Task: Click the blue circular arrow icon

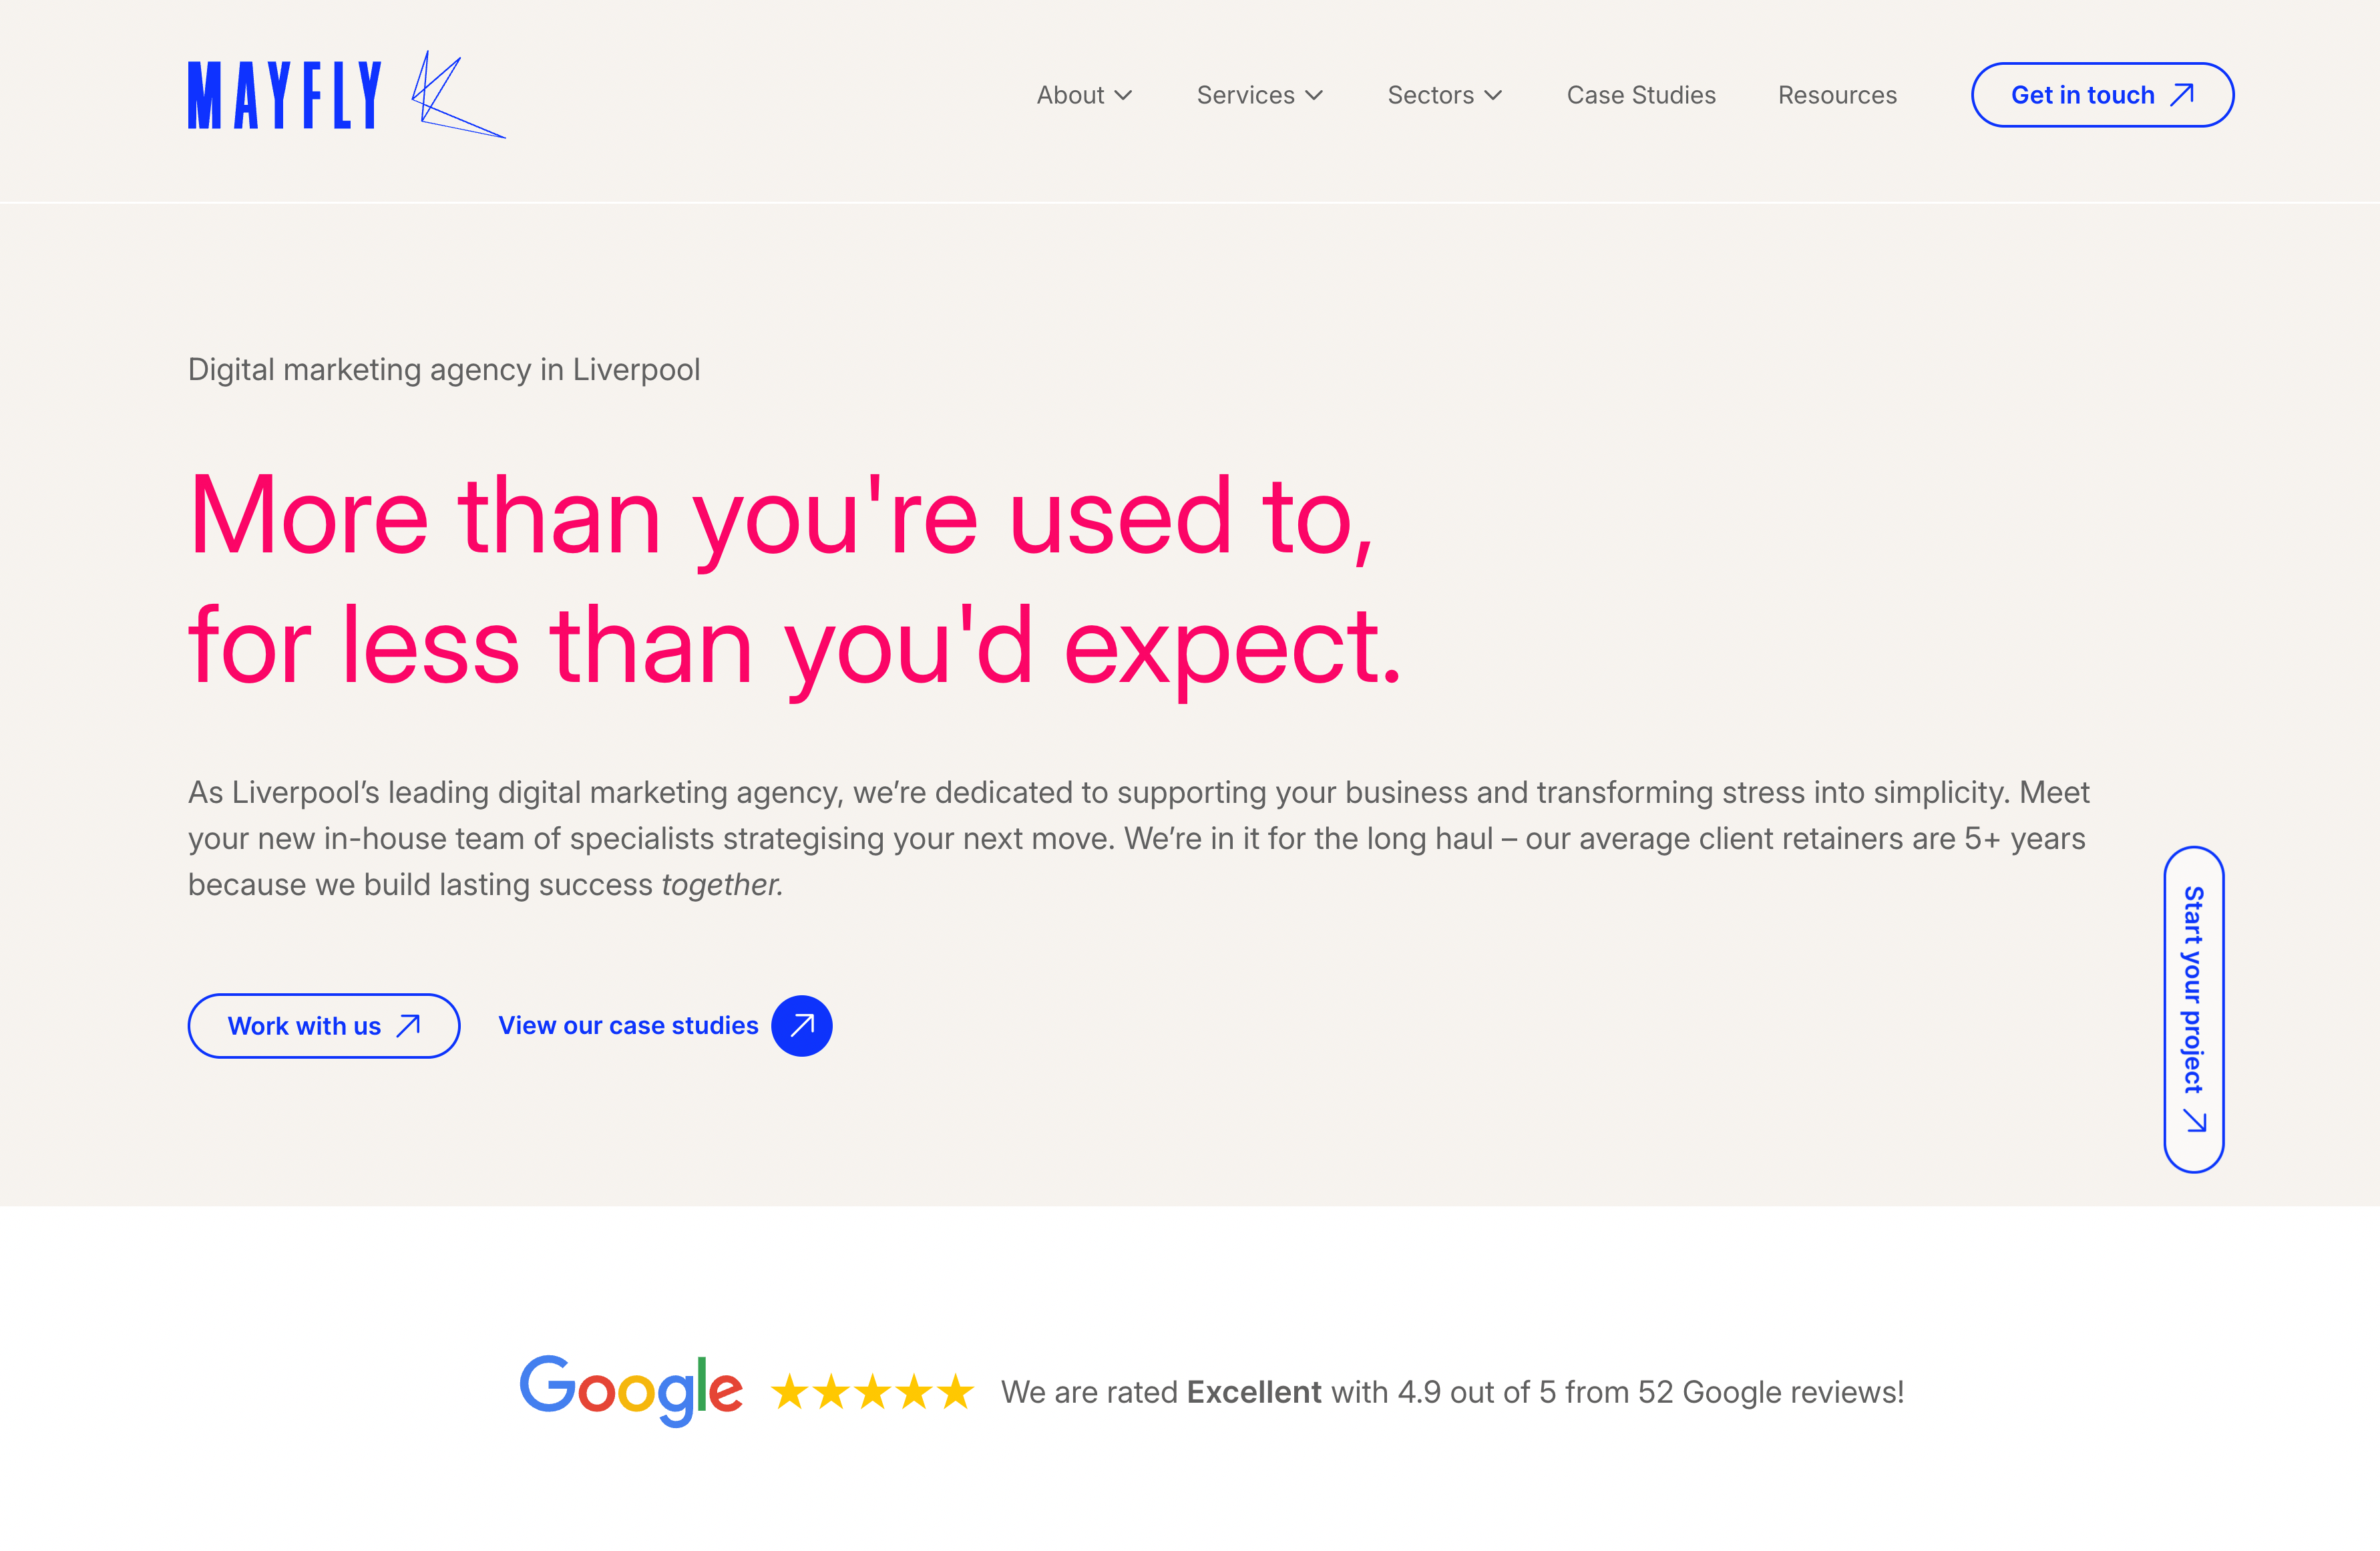Action: (802, 1026)
